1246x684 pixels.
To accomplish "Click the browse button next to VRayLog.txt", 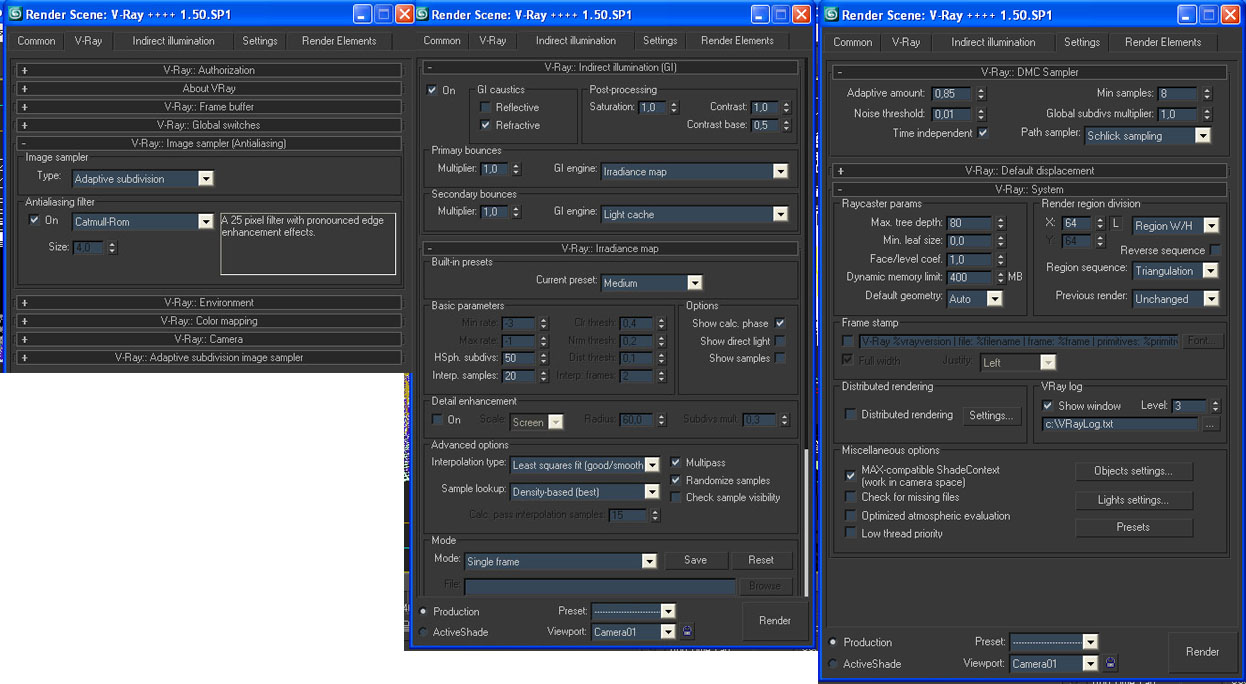I will coord(1211,424).
